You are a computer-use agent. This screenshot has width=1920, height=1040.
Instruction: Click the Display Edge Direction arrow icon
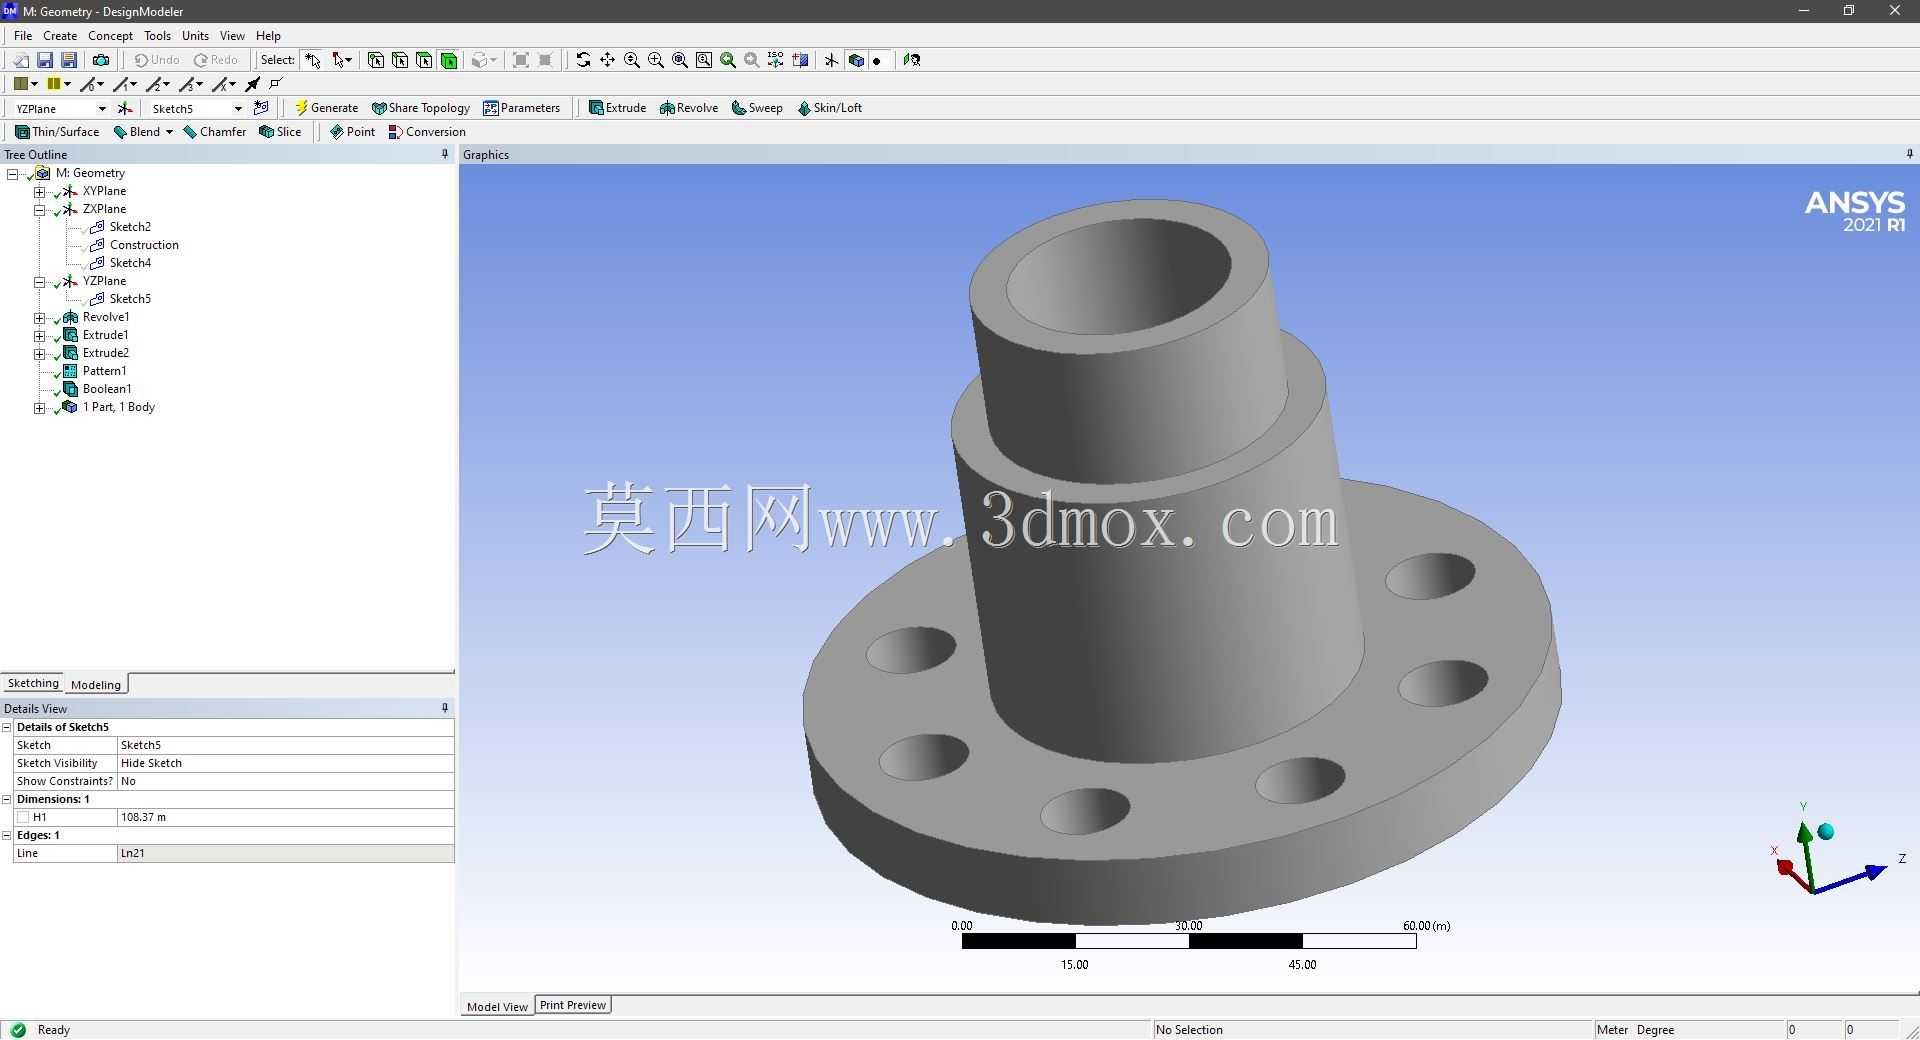[253, 84]
